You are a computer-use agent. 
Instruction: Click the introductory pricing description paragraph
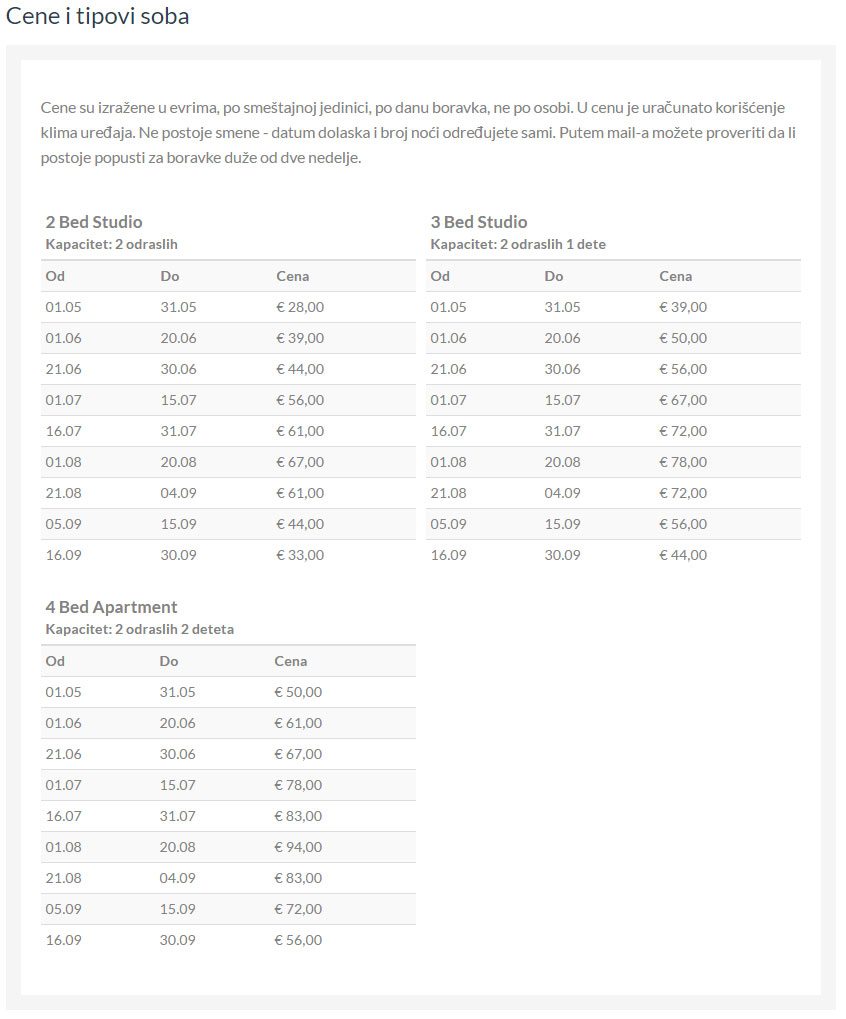418,132
